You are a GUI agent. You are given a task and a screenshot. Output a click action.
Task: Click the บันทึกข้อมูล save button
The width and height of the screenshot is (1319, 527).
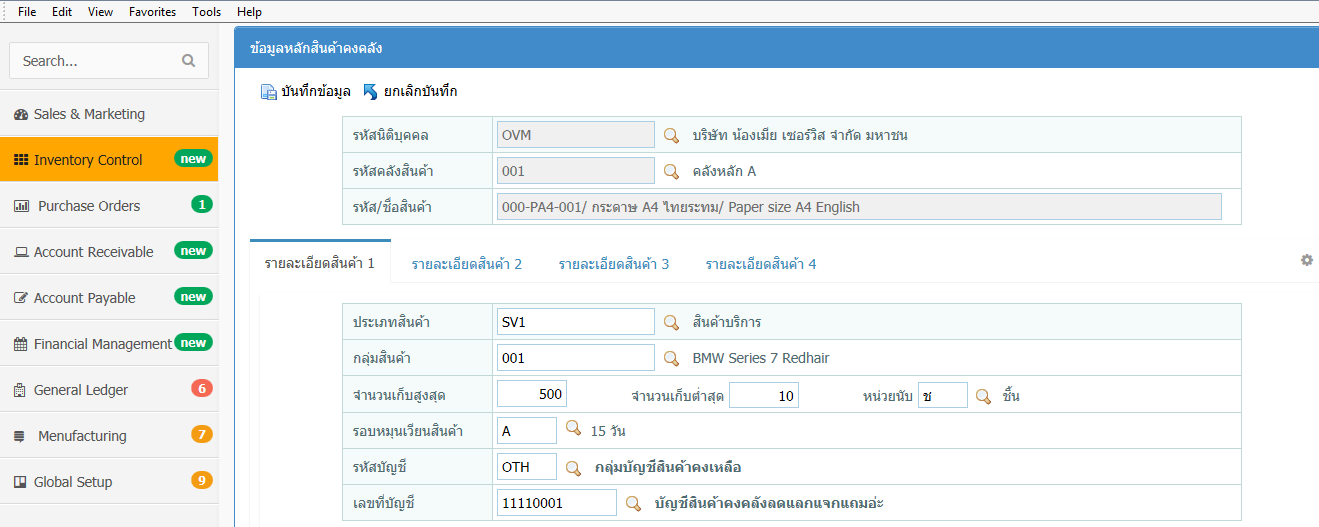(306, 92)
